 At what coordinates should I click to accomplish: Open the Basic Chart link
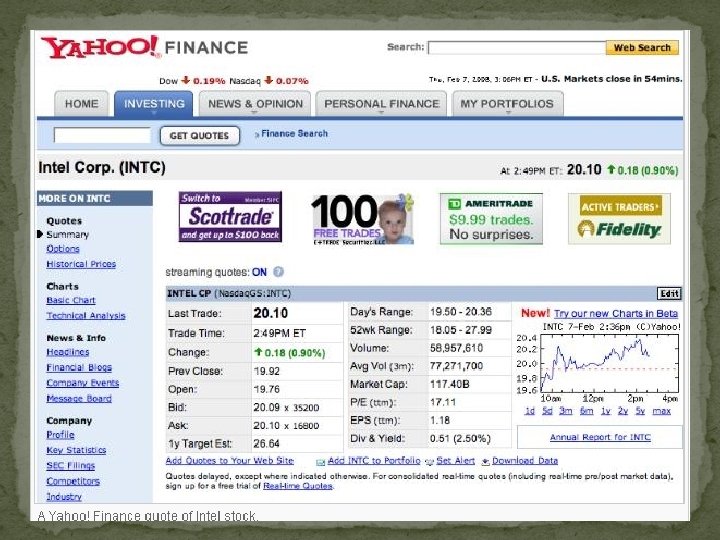[x=71, y=300]
